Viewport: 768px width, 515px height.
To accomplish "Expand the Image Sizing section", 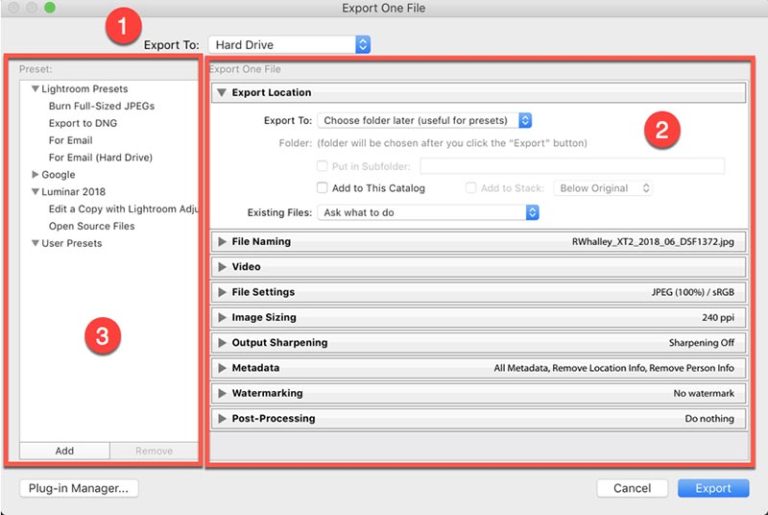I will [x=222, y=318].
